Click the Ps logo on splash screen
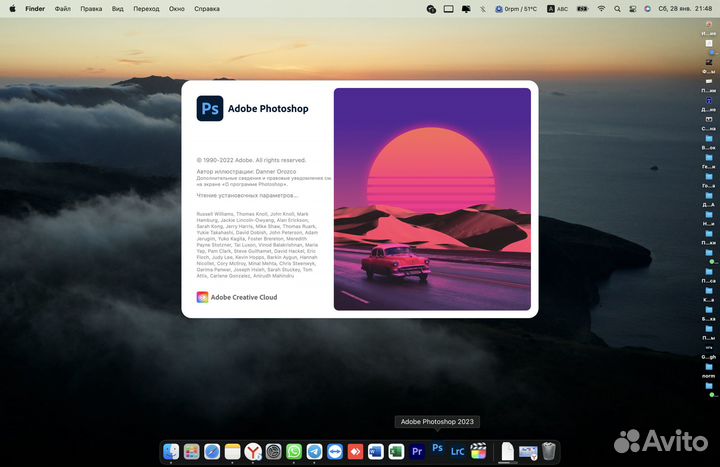The width and height of the screenshot is (720, 467). pos(210,108)
